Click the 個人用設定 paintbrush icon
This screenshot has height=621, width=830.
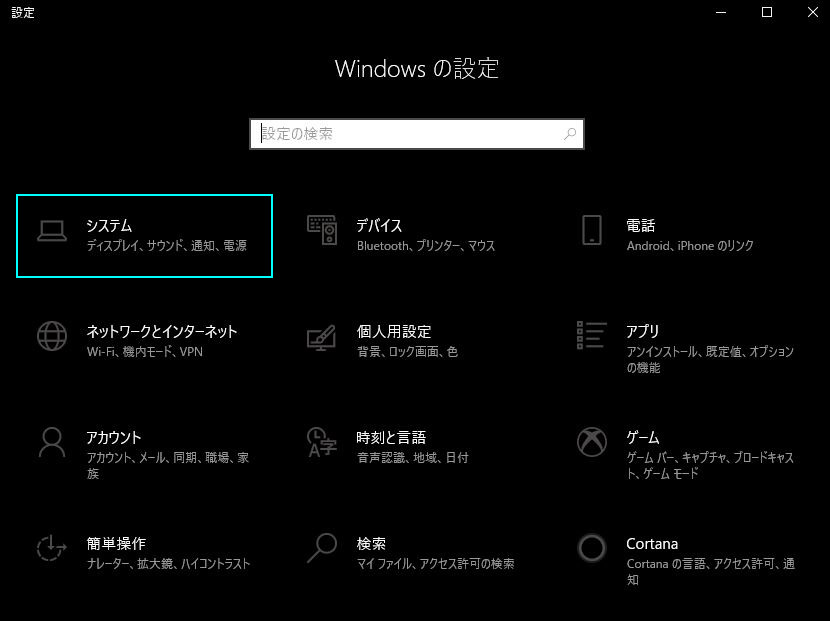pos(321,337)
